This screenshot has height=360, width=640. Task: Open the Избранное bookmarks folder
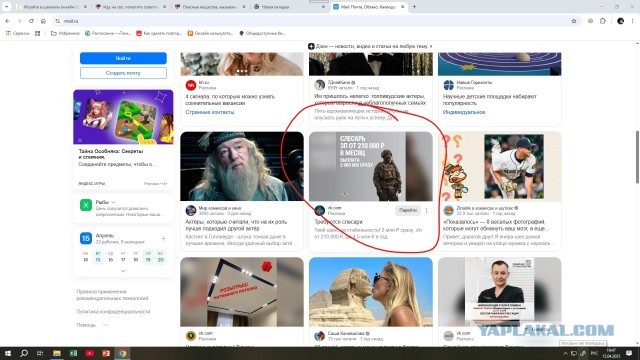coord(65,33)
